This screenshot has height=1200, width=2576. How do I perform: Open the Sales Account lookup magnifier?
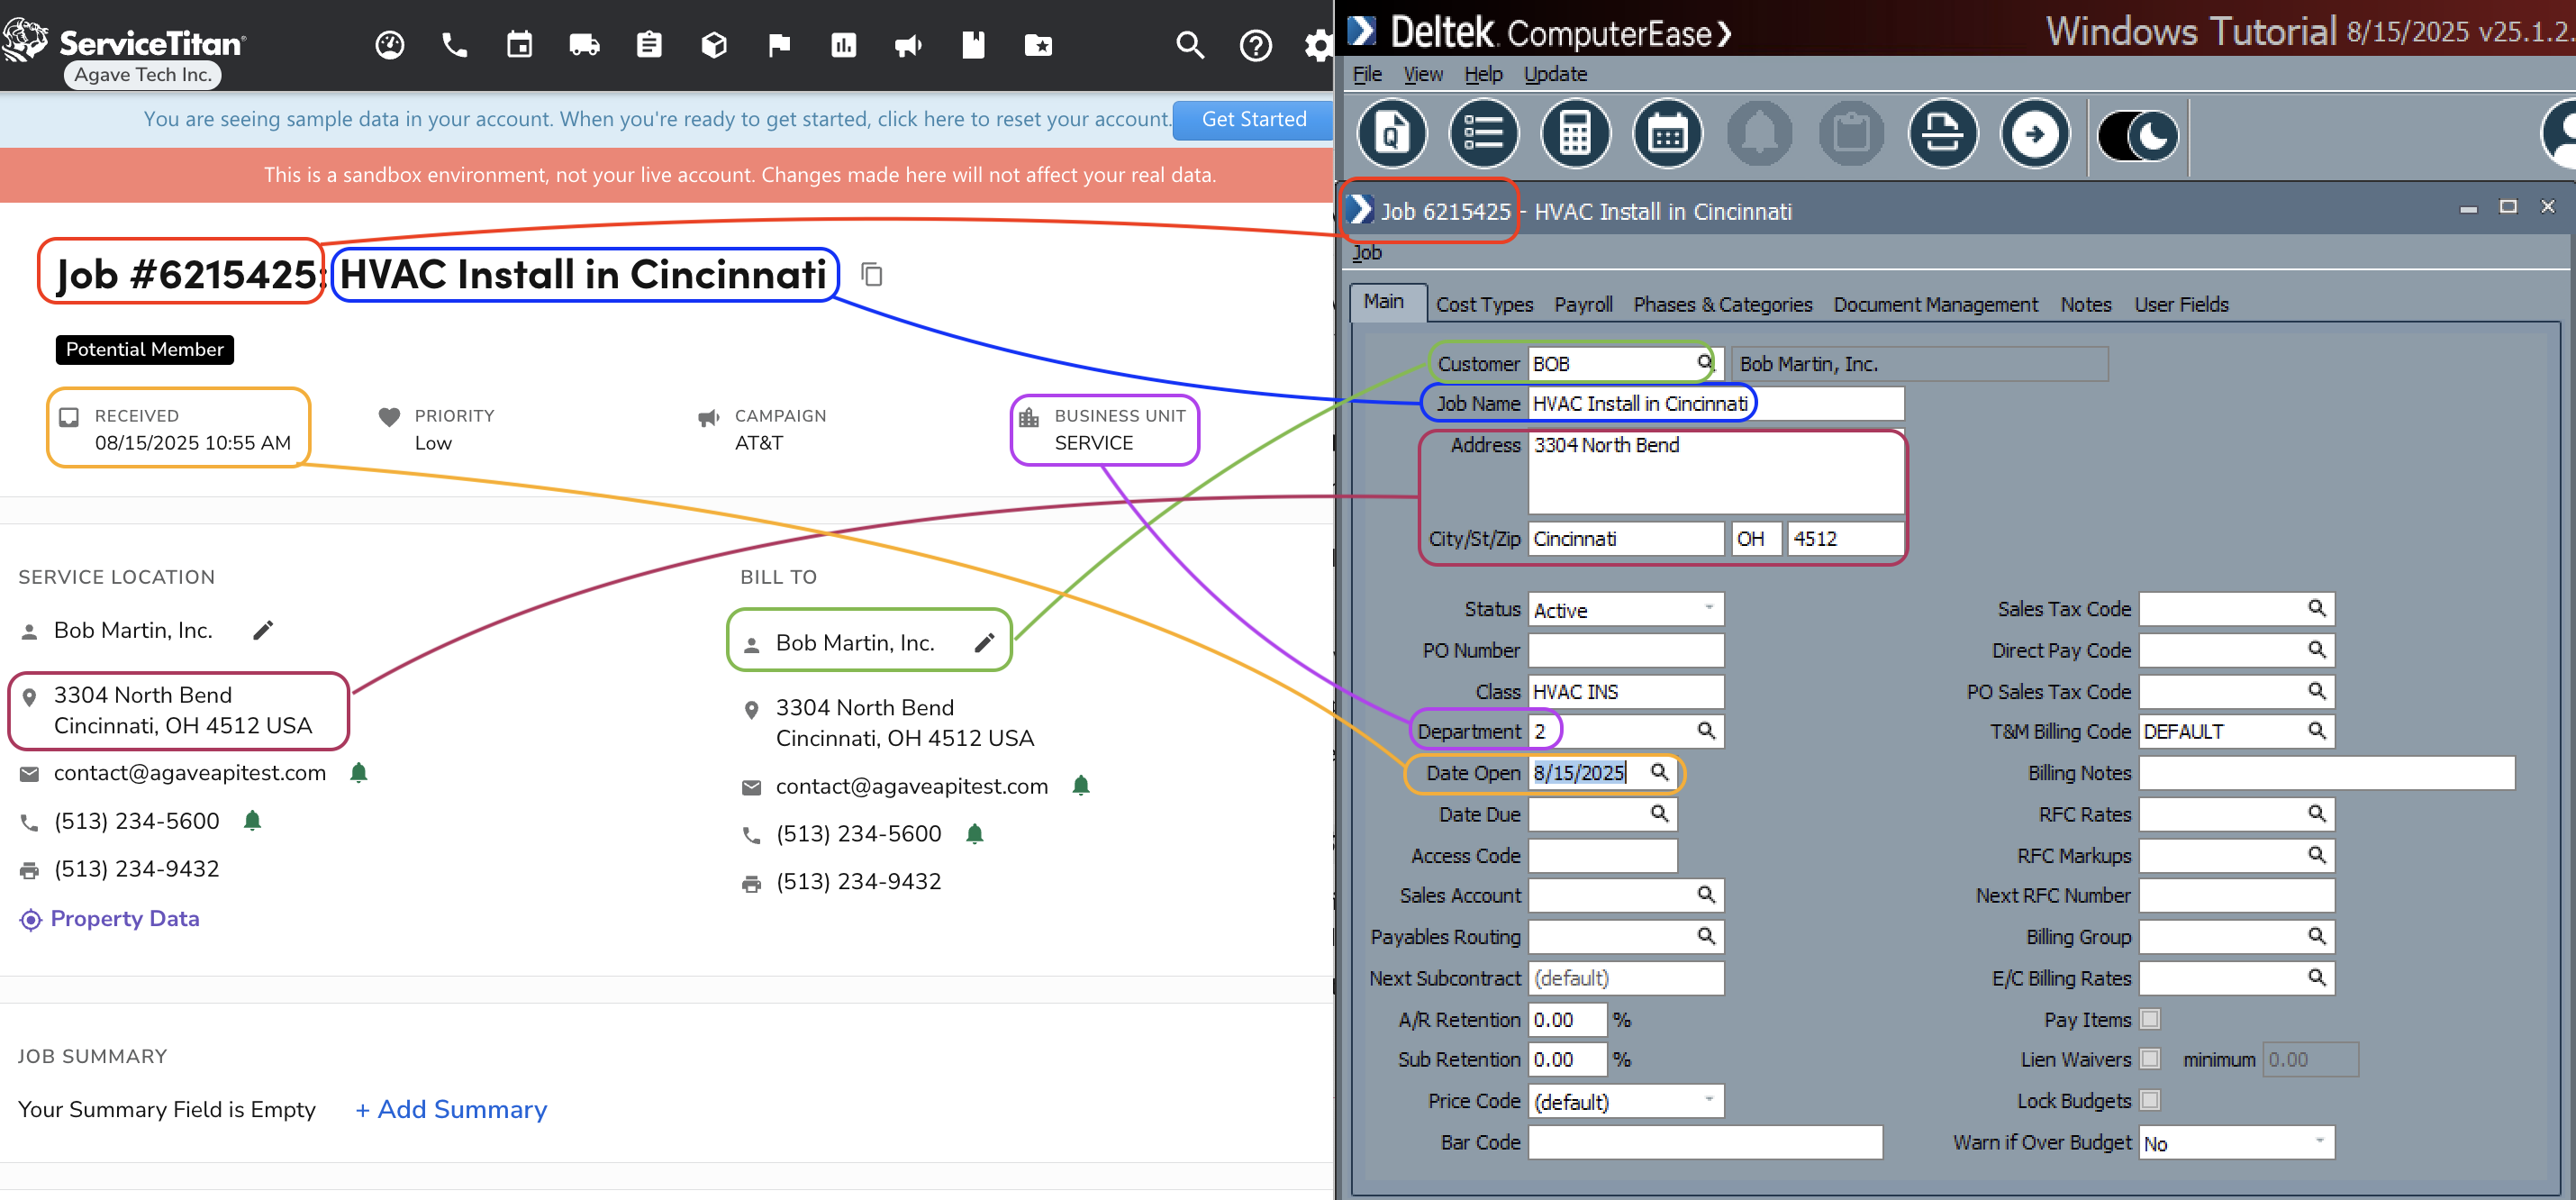click(x=1706, y=894)
